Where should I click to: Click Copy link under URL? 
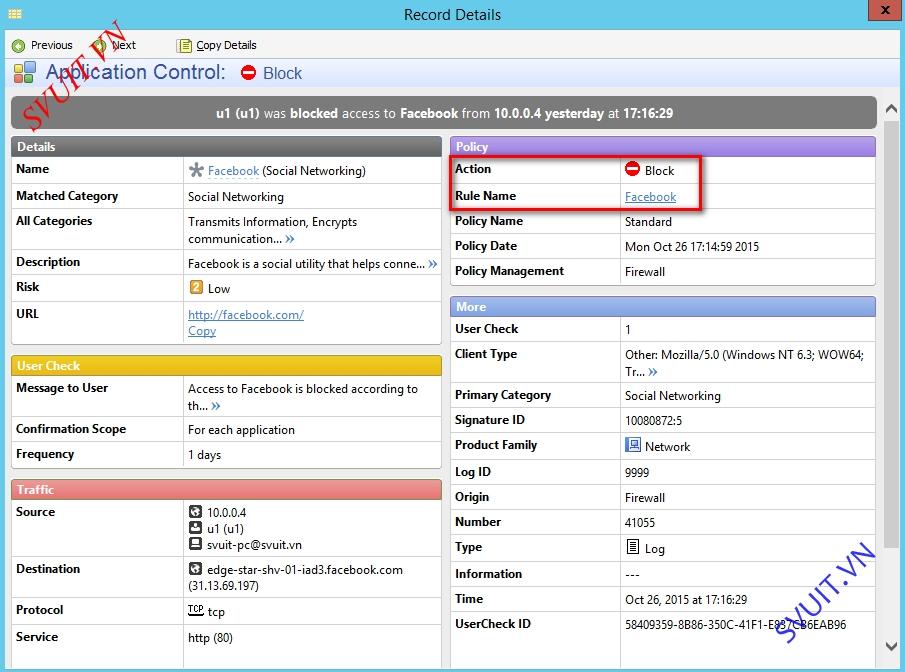coord(202,331)
